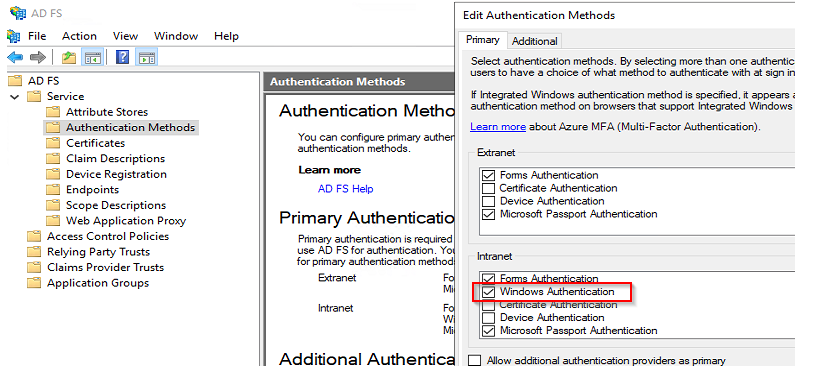The image size is (832, 383).
Task: Click the Application Groups folder icon
Action: (34, 283)
